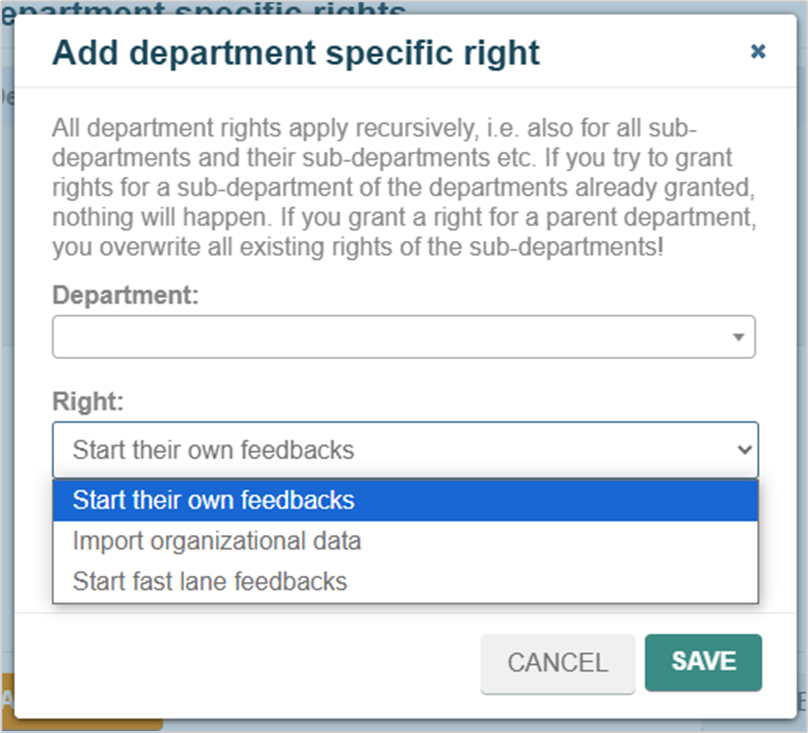The image size is (808, 733).
Task: Save the department specific right
Action: (x=703, y=662)
